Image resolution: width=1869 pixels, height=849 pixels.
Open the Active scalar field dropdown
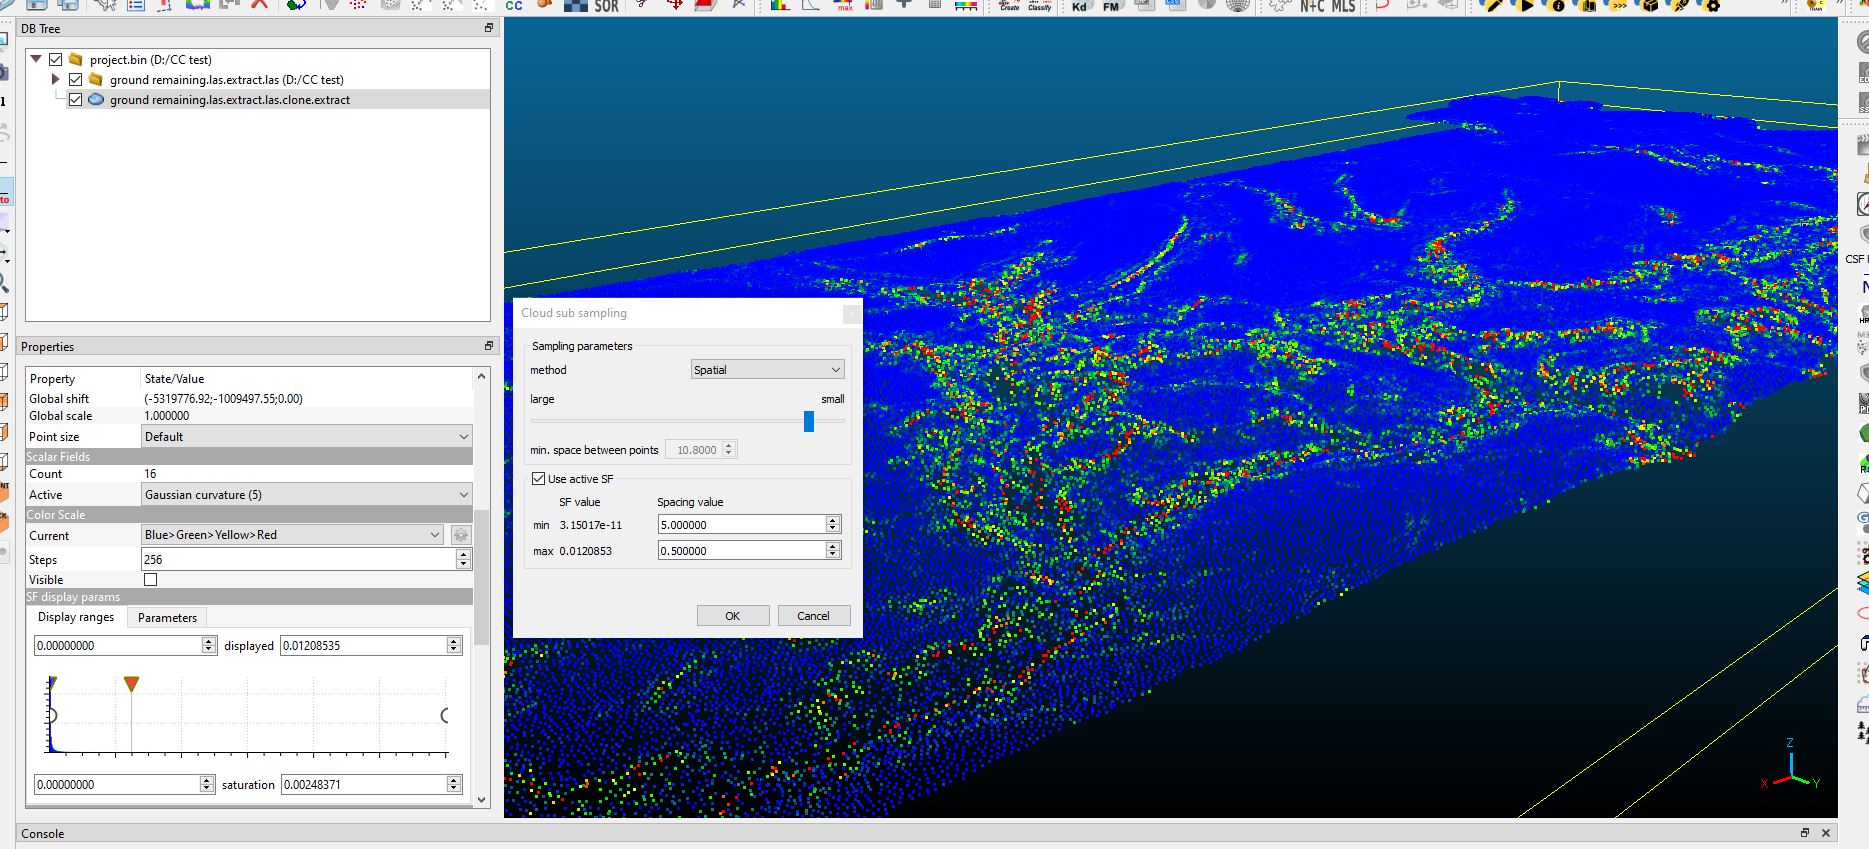pos(306,495)
